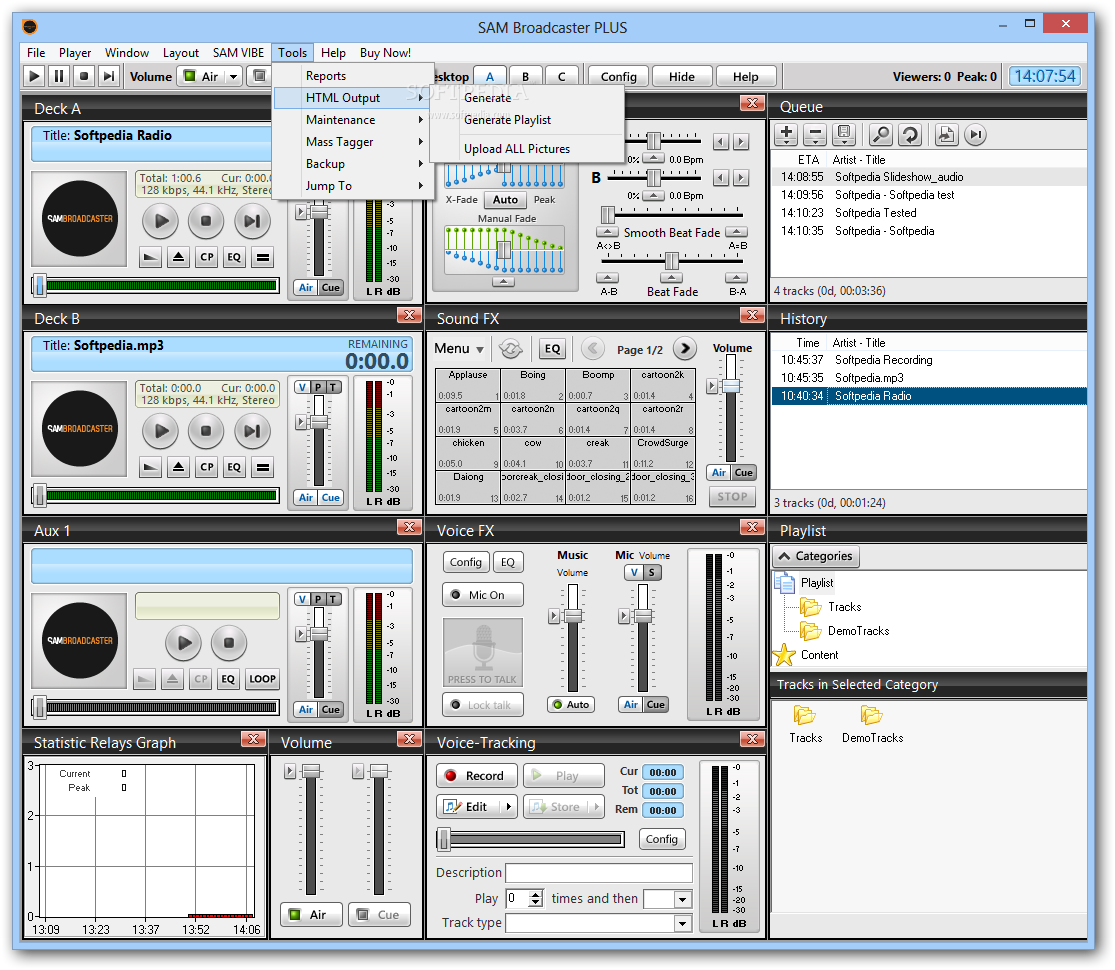This screenshot has height=970, width=1115.
Task: Click the Queue refresh/reload icon
Action: (x=910, y=134)
